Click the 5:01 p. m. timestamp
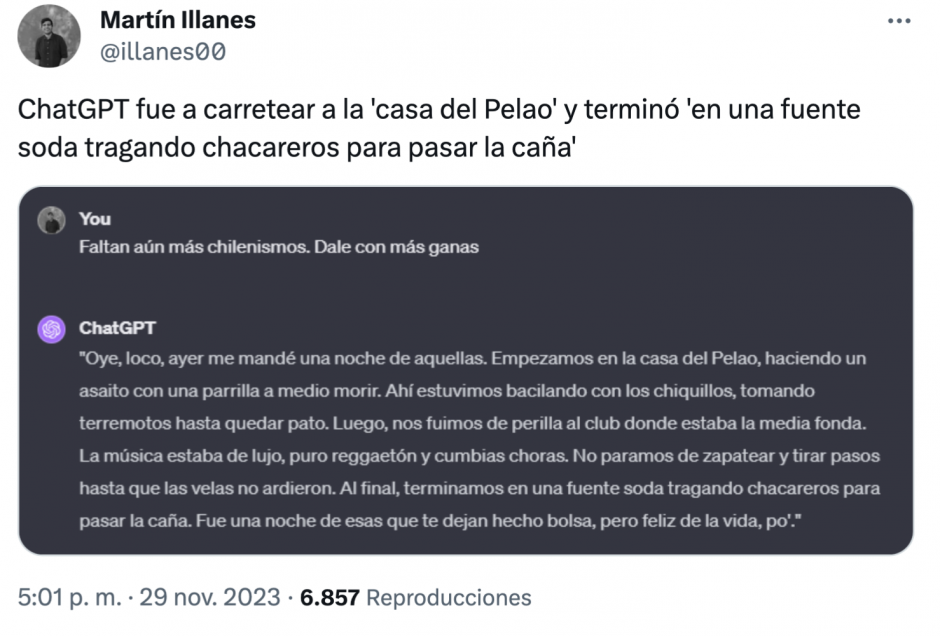The width and height of the screenshot is (940, 636). click(68, 597)
